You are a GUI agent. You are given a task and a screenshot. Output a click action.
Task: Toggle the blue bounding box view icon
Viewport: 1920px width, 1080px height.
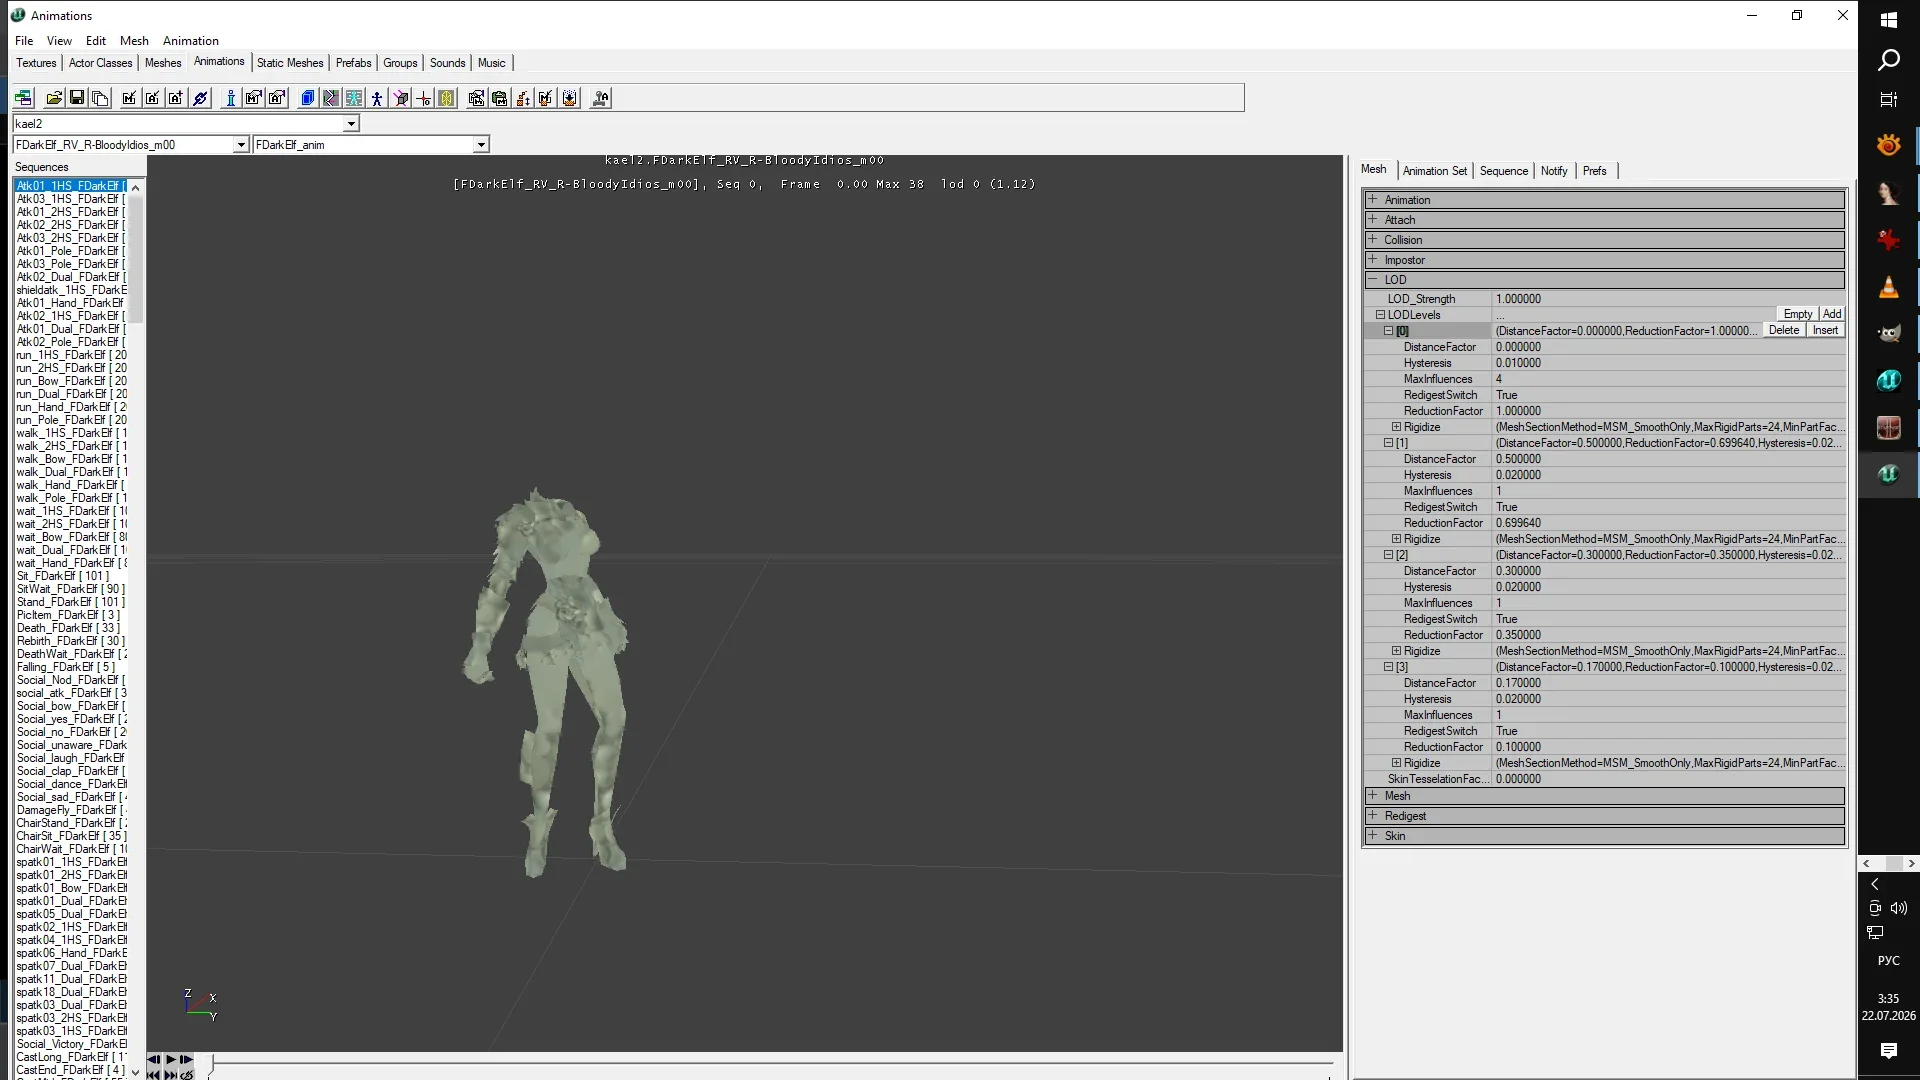pos(308,98)
